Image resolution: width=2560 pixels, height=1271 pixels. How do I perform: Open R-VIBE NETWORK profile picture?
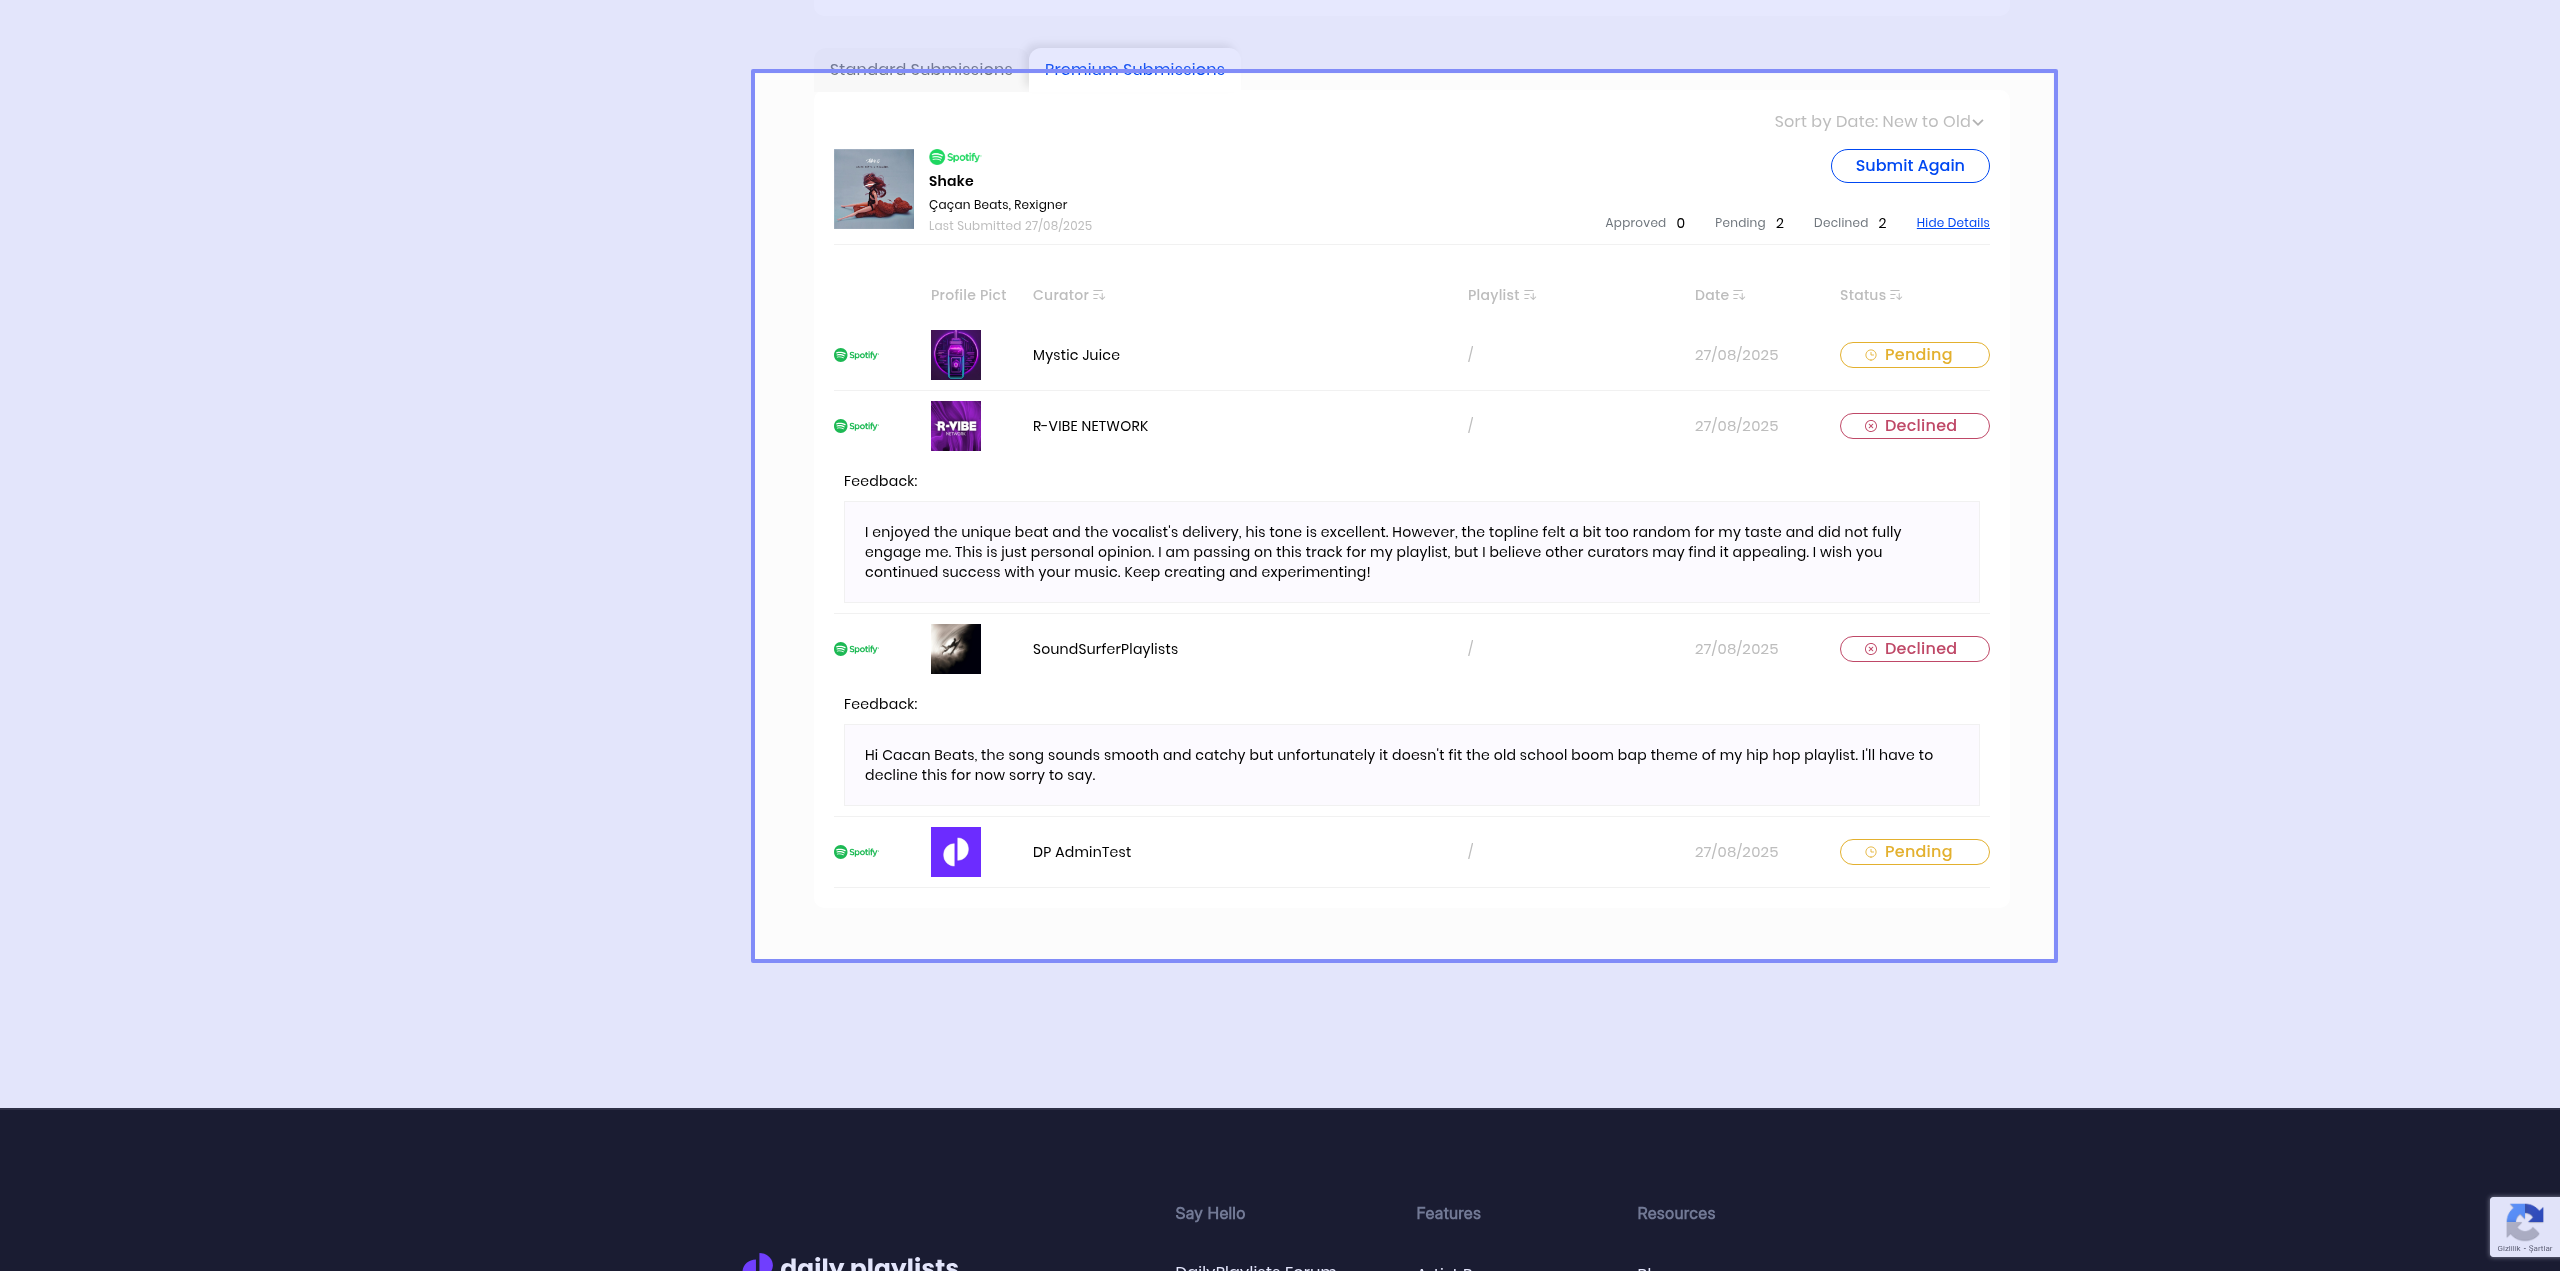[955, 426]
